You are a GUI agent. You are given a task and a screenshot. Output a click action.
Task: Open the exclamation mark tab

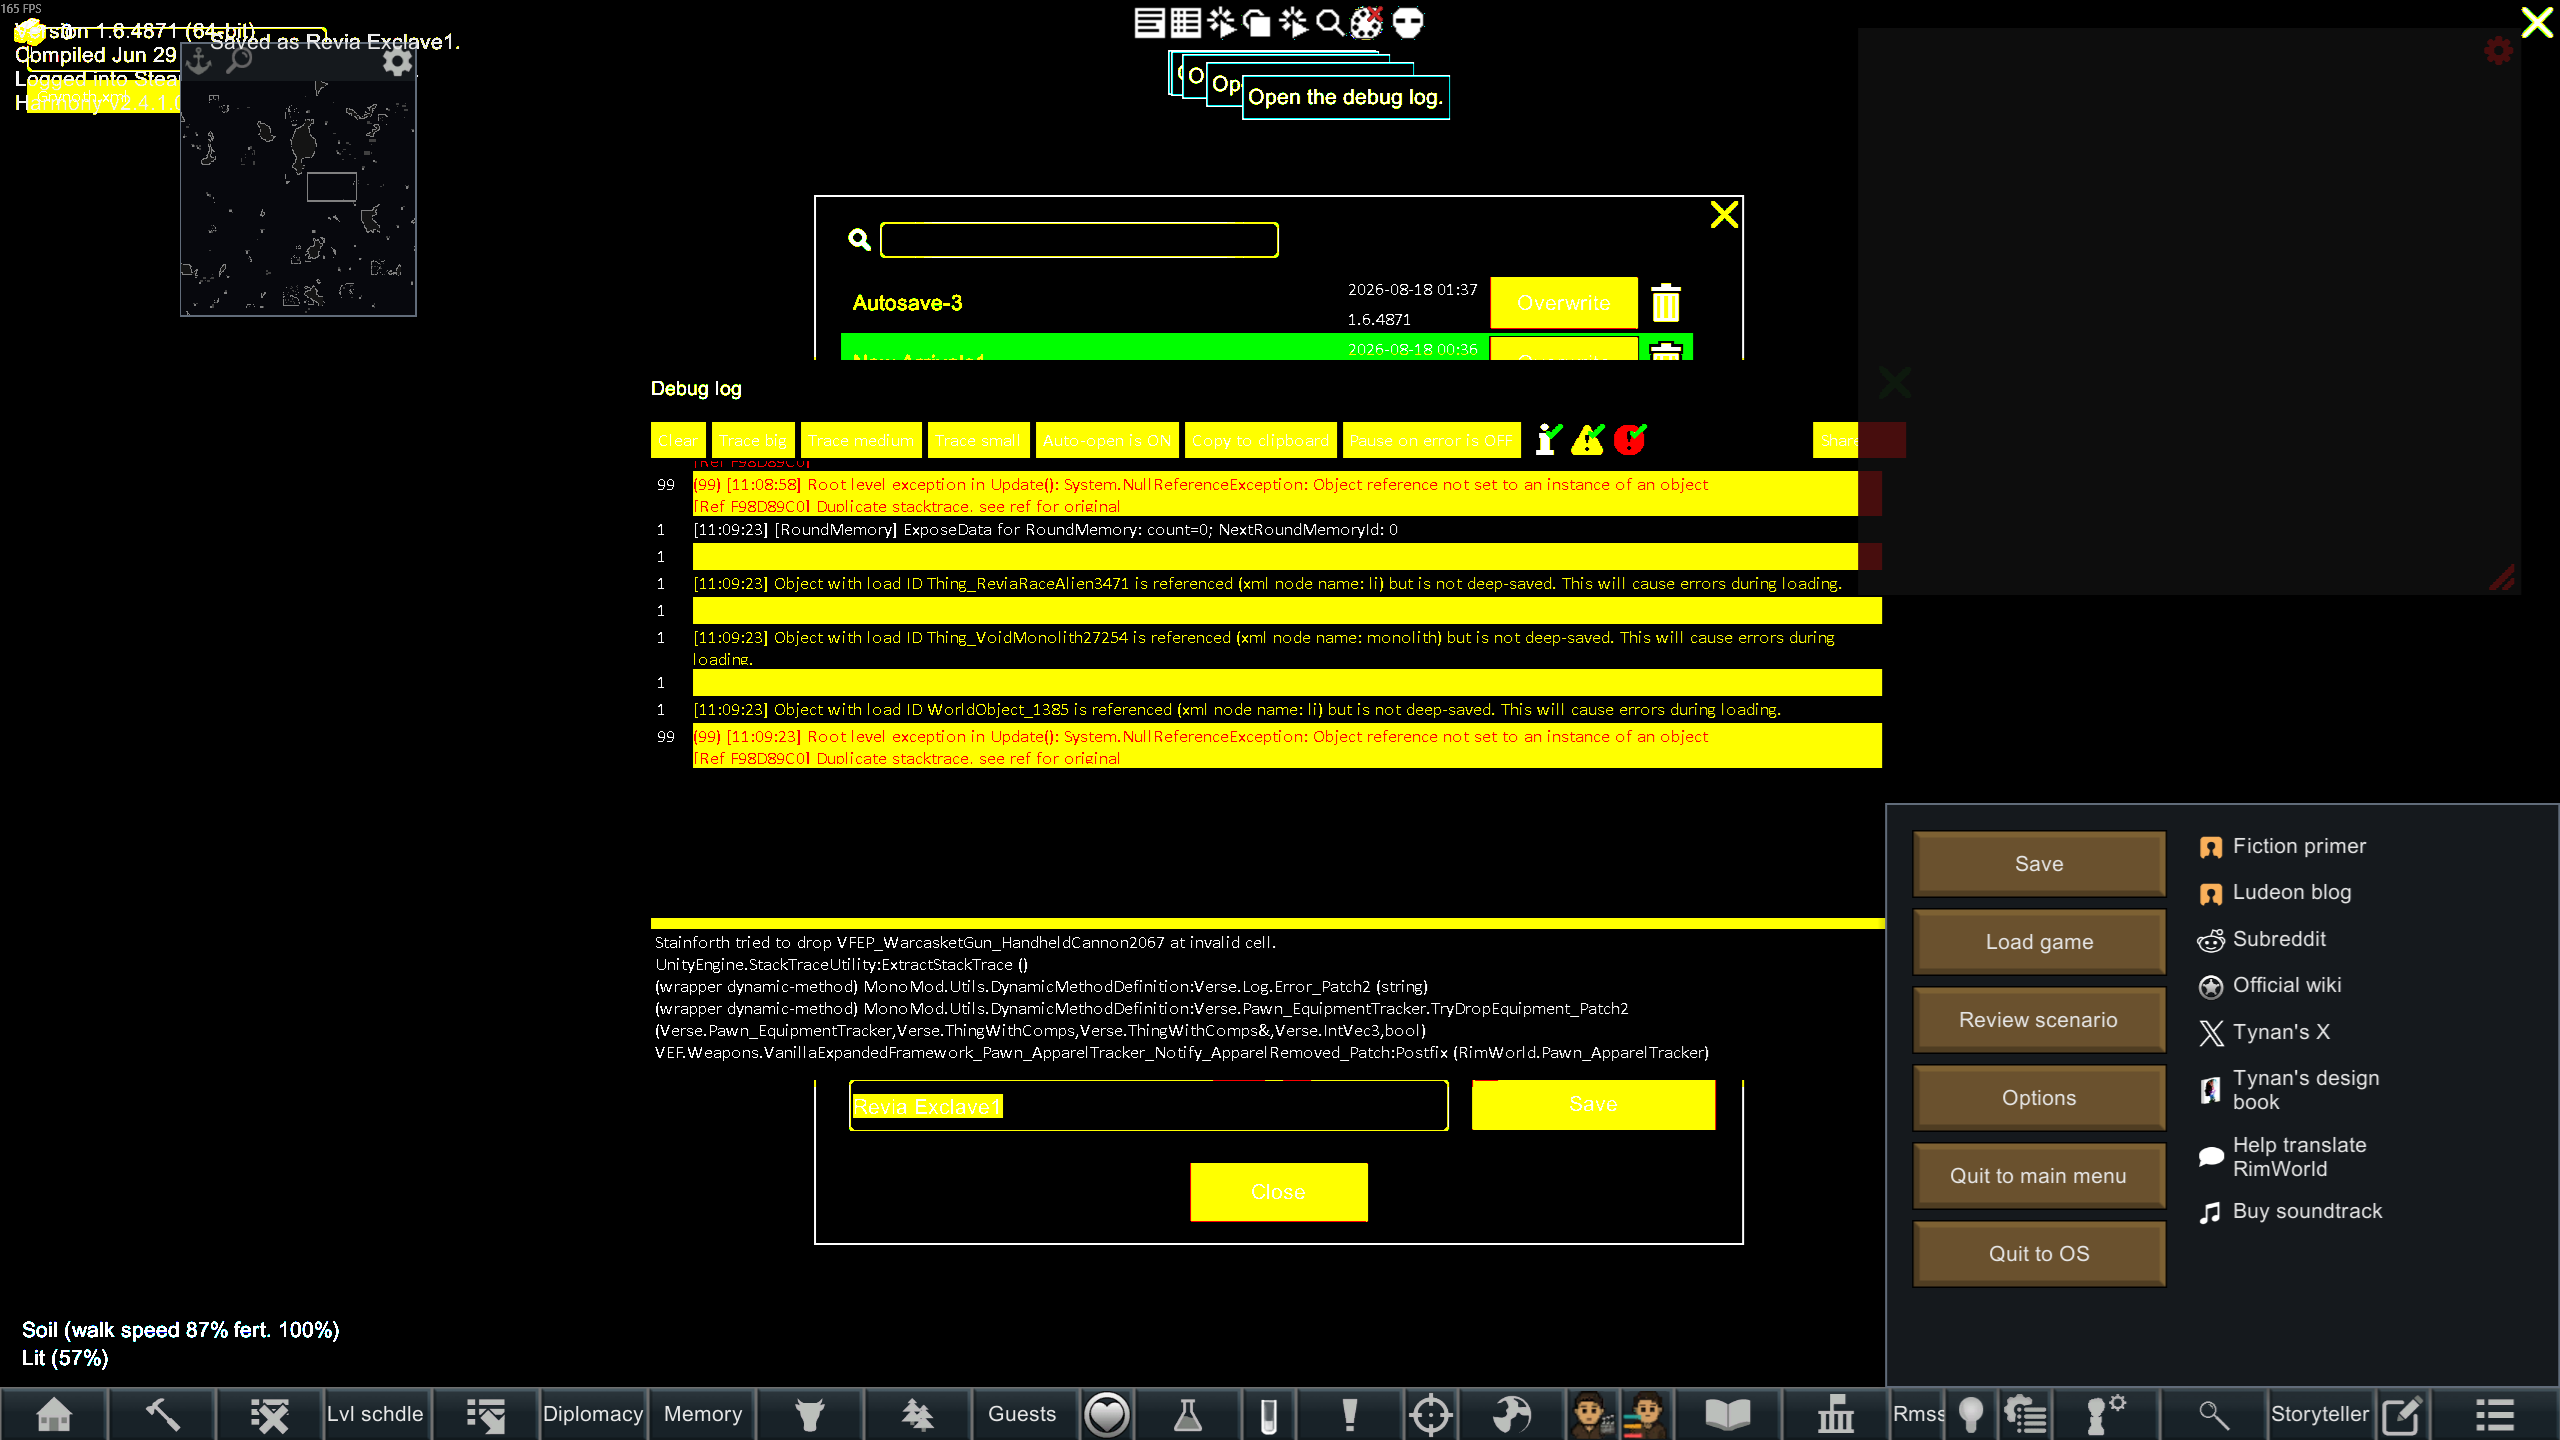tap(1349, 1414)
